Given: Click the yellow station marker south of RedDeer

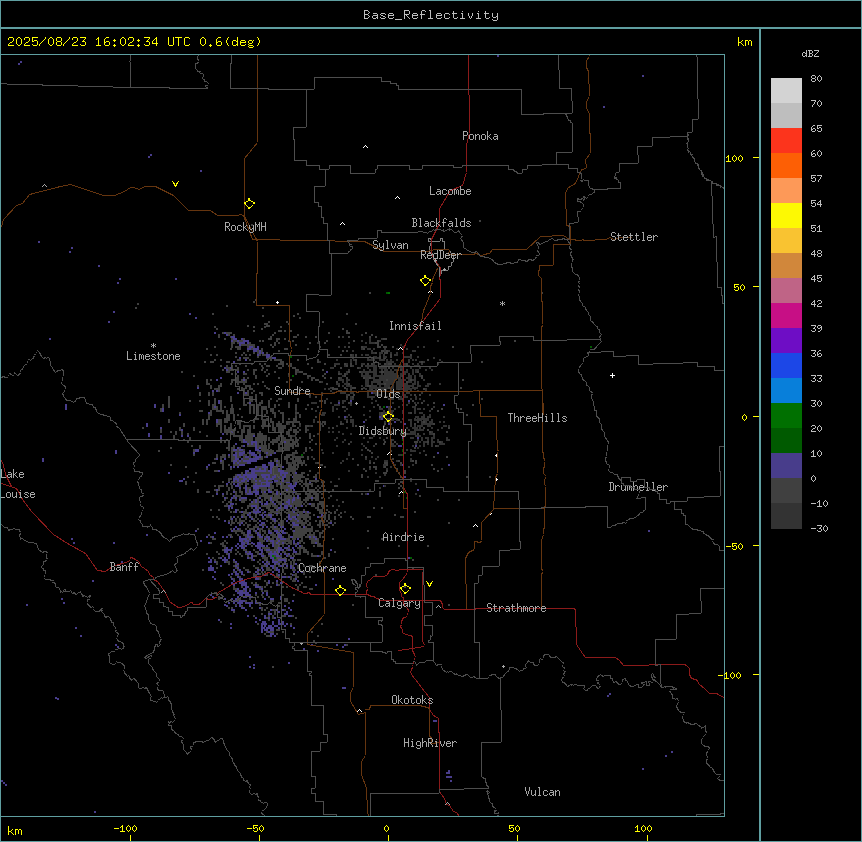Looking at the screenshot, I should pyautogui.click(x=426, y=281).
